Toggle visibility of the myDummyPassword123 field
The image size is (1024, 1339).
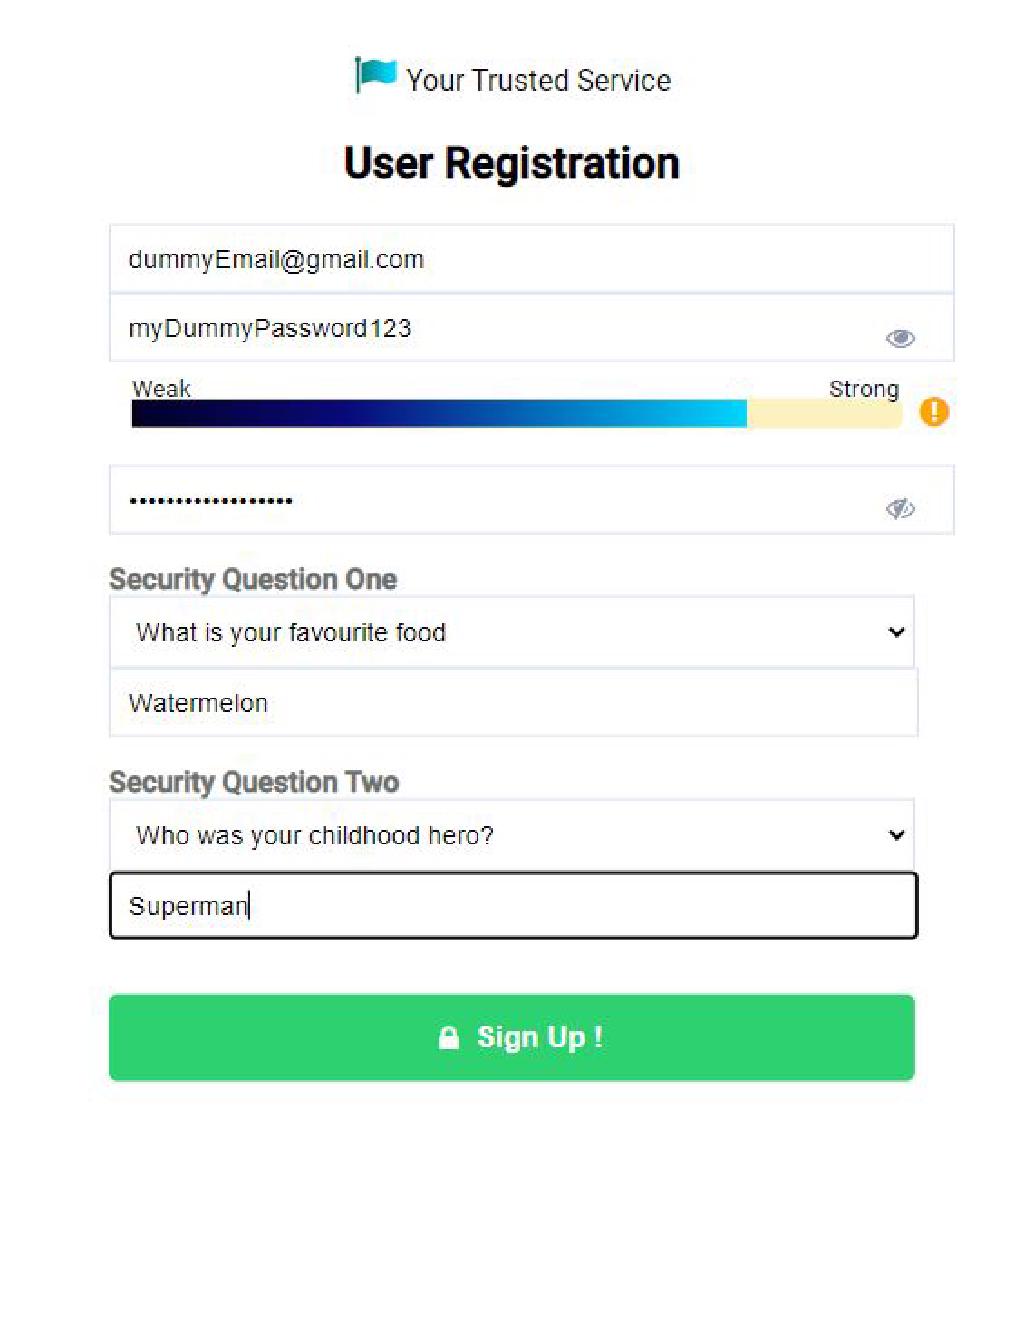point(900,339)
